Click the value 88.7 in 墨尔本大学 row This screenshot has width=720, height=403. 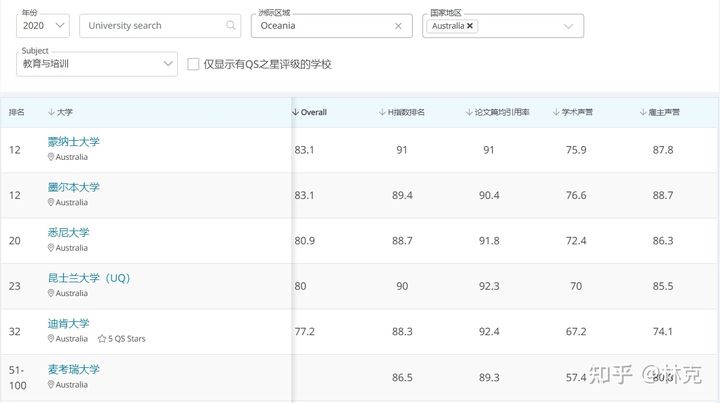[663, 195]
